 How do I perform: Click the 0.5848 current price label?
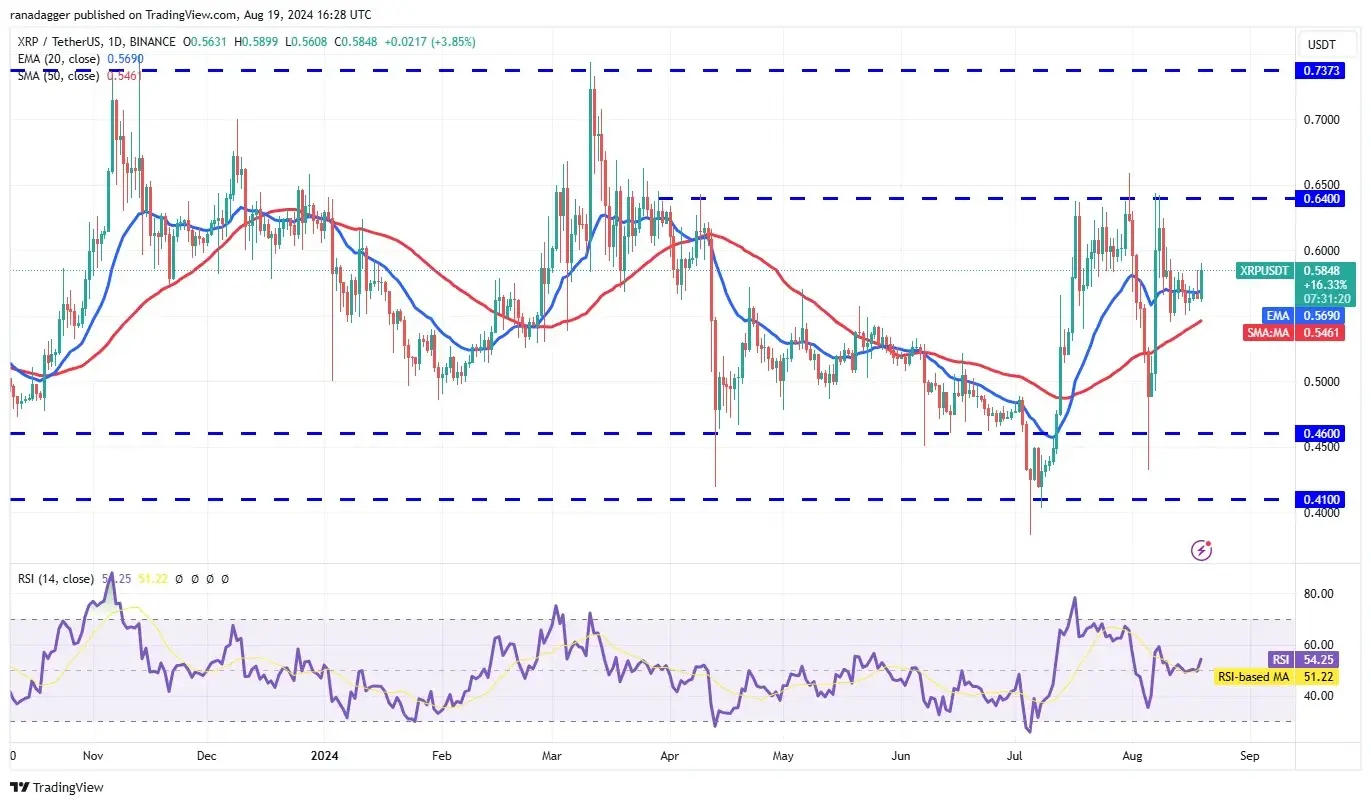point(1321,270)
